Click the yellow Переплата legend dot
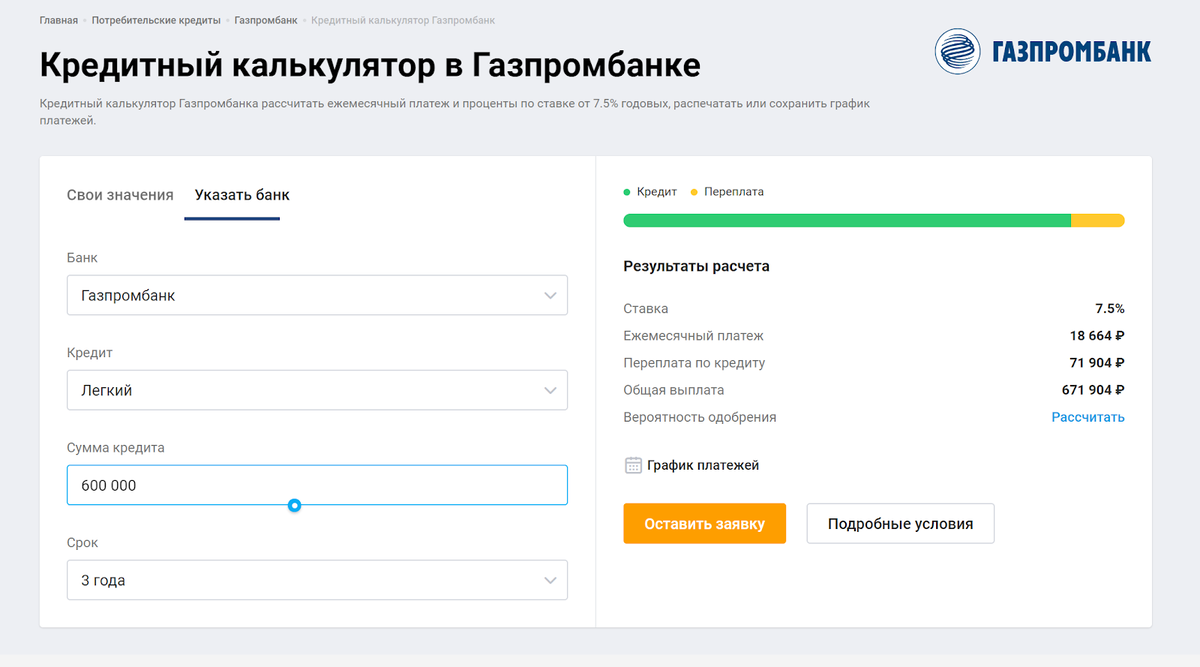The width and height of the screenshot is (1200, 667). [x=692, y=191]
